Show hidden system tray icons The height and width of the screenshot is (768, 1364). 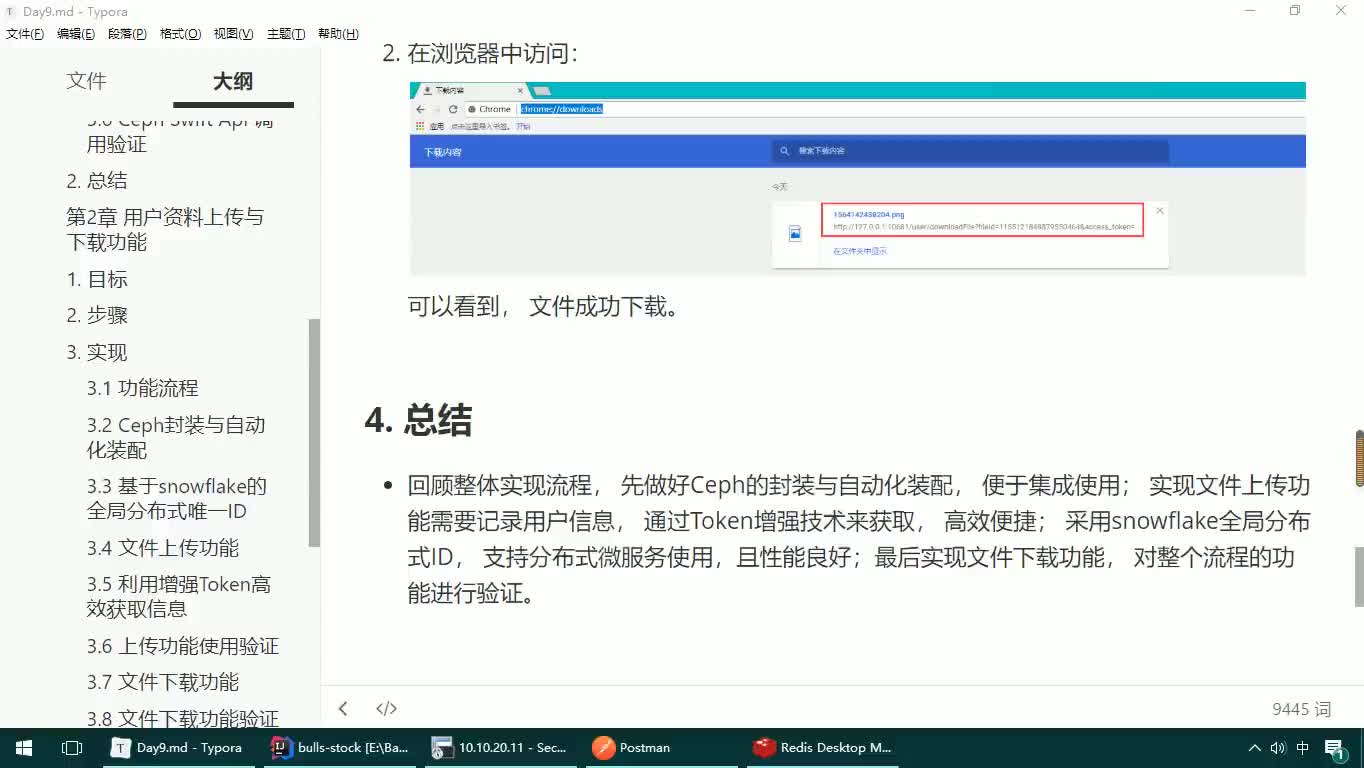[x=1254, y=747]
